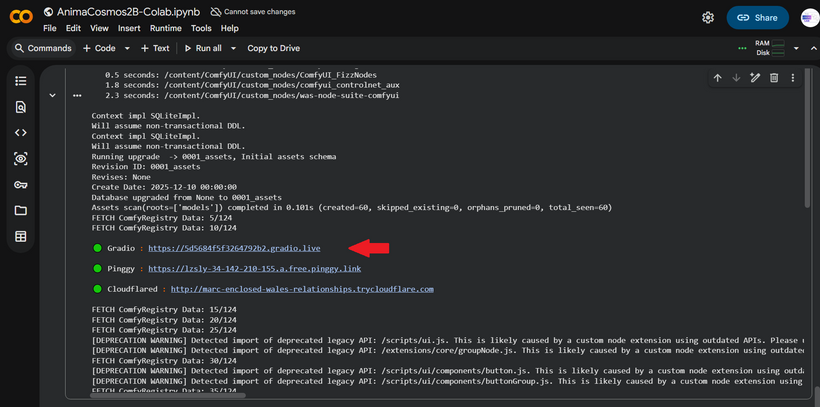Screen dimensions: 820x407
Task: Open the Runtime menu
Action: click(x=166, y=28)
